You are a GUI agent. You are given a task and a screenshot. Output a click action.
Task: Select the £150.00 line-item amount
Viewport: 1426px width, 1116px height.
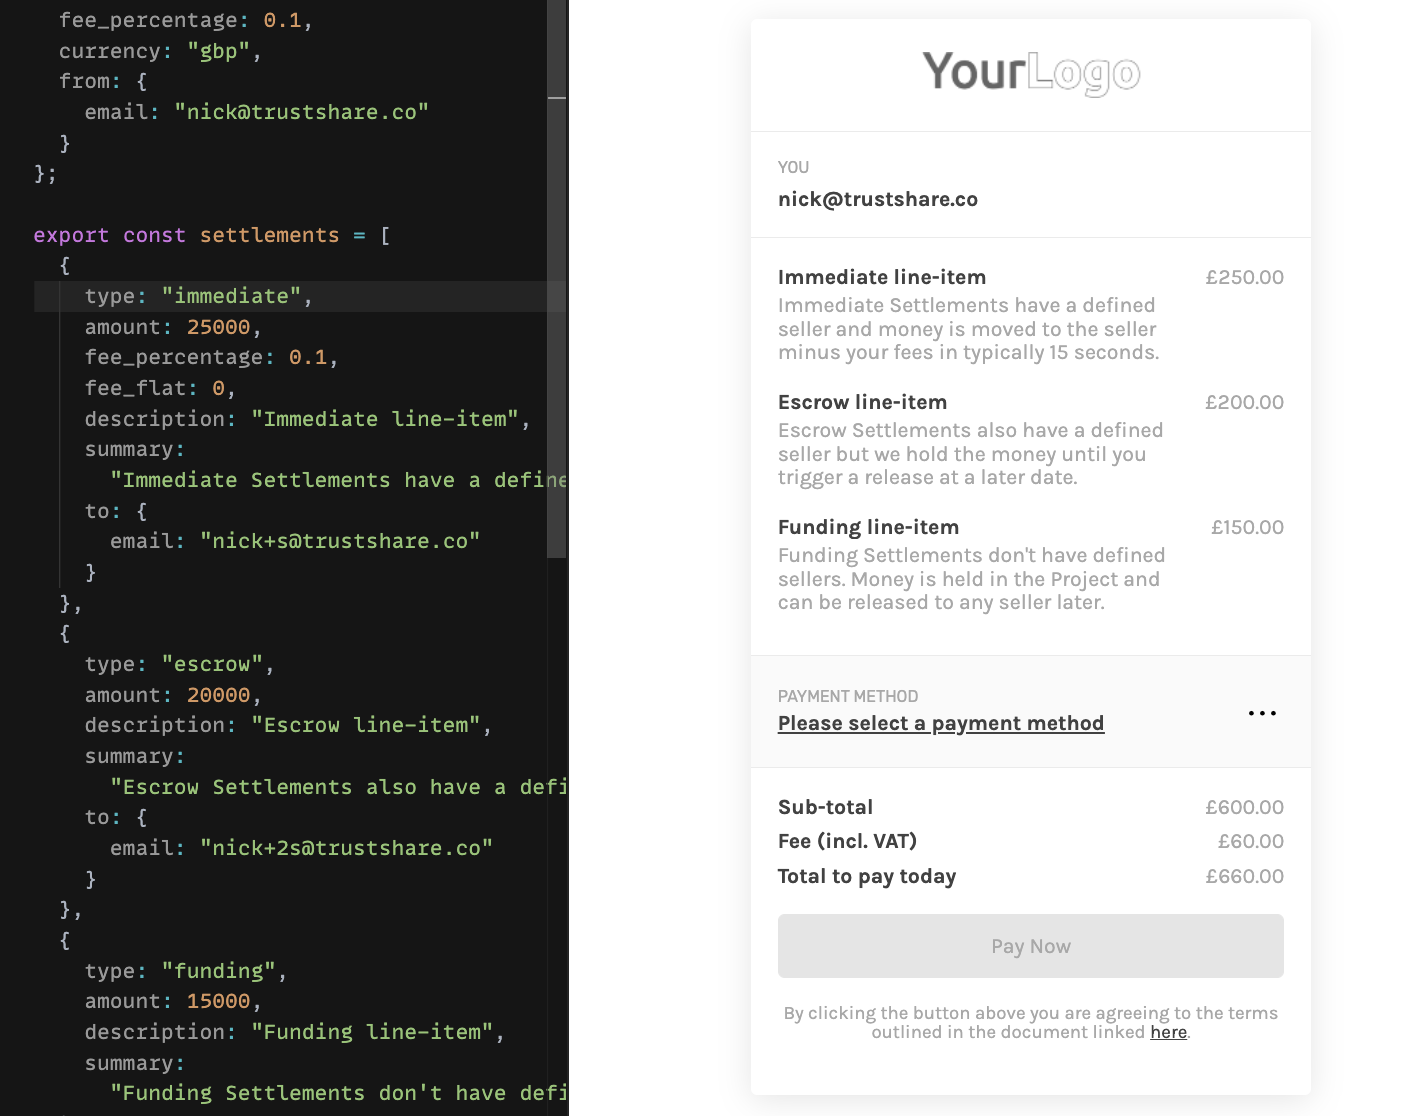[x=1247, y=527]
